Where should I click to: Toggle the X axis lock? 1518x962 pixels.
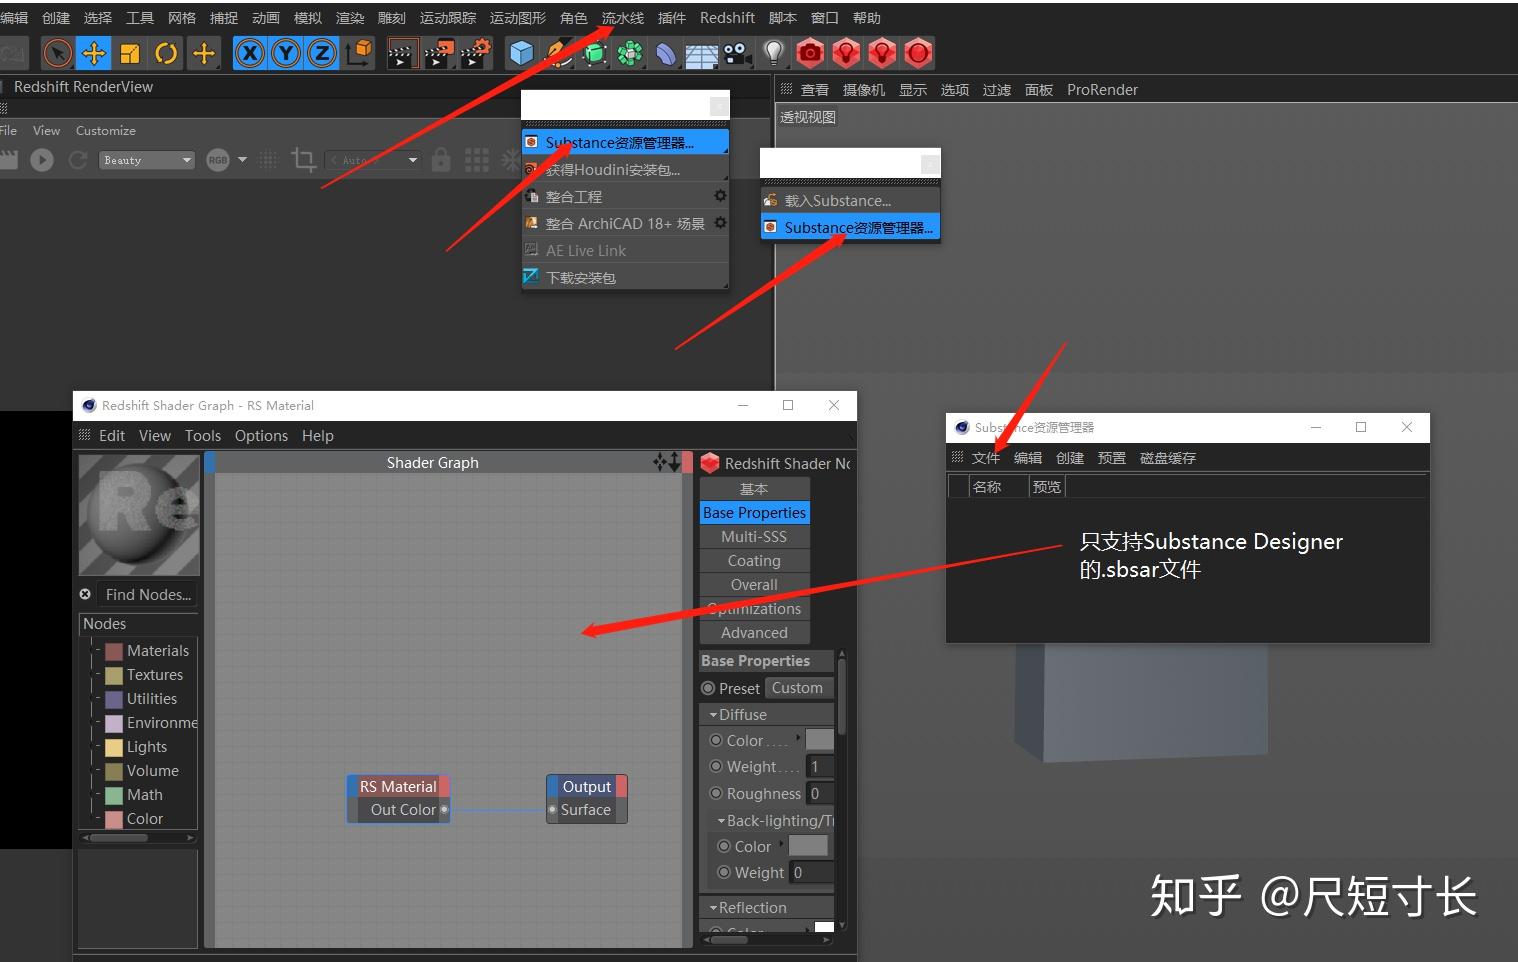(x=249, y=52)
